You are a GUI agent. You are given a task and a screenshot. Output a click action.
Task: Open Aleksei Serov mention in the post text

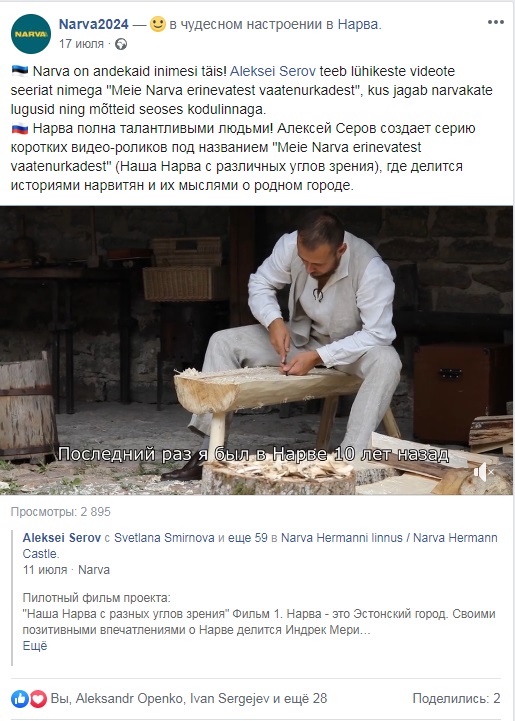click(273, 71)
